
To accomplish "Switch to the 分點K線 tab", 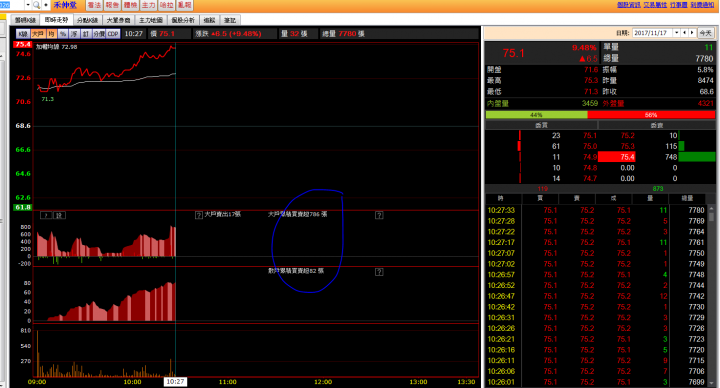I will 88,20.
